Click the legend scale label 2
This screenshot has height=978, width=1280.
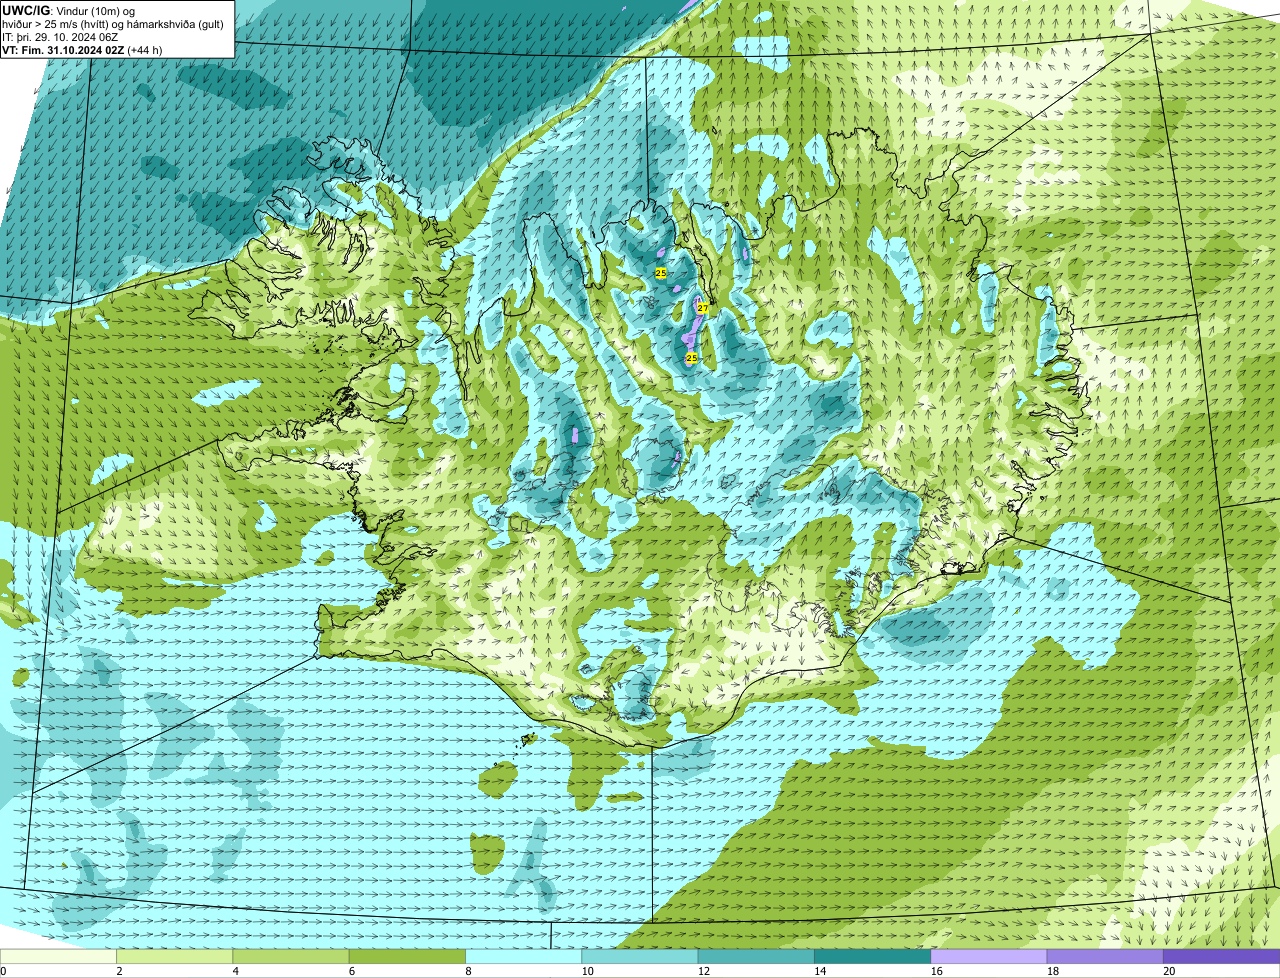click(x=119, y=971)
